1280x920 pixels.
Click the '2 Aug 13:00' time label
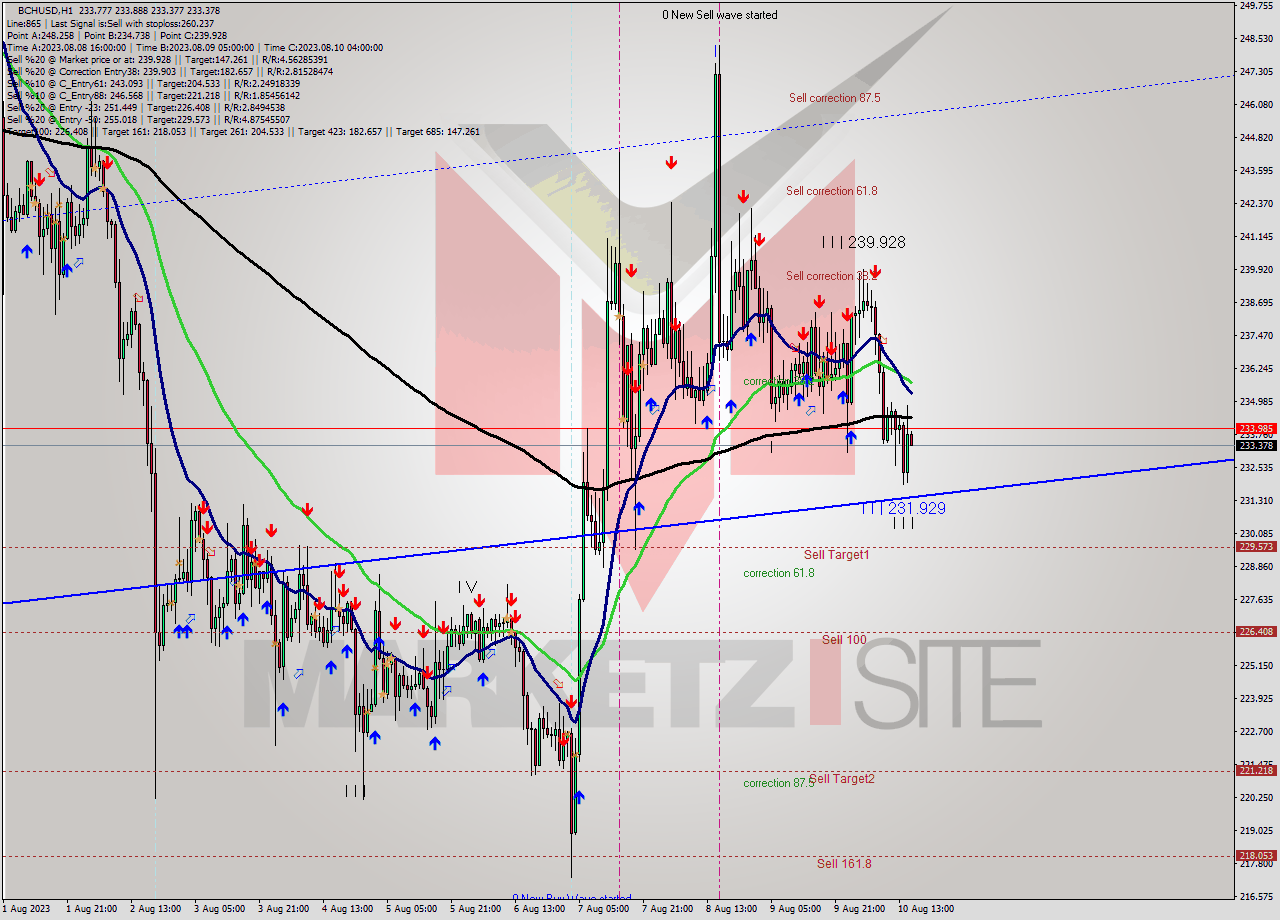tap(155, 909)
